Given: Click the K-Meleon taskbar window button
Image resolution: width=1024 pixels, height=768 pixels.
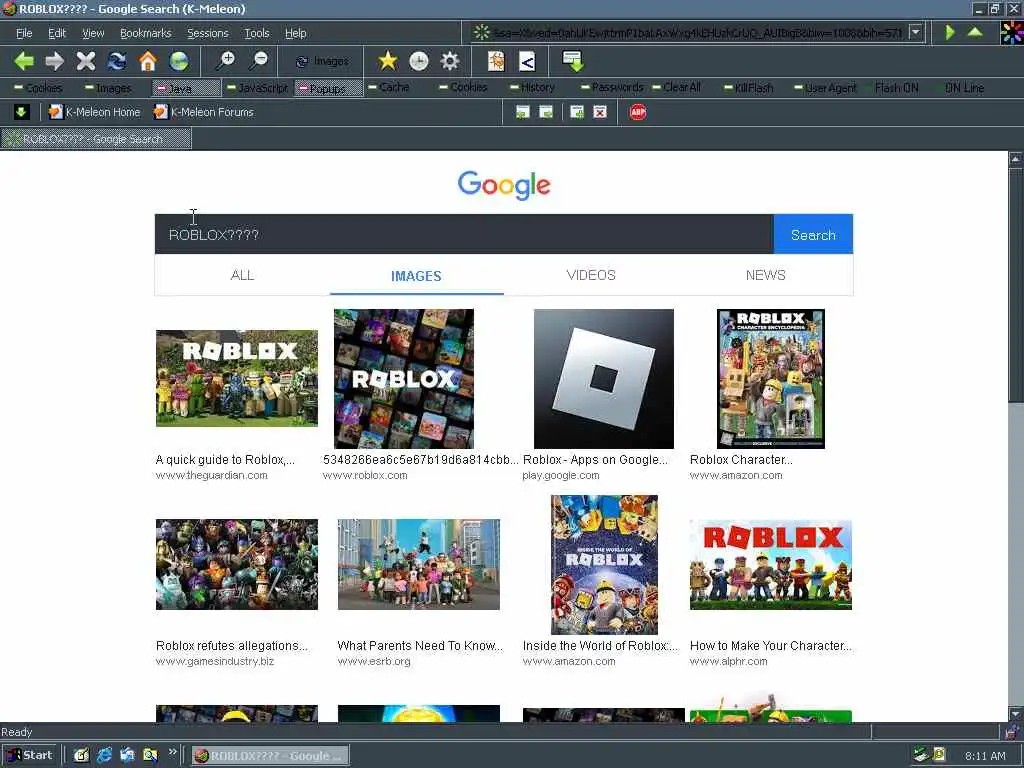Looking at the screenshot, I should pos(270,756).
